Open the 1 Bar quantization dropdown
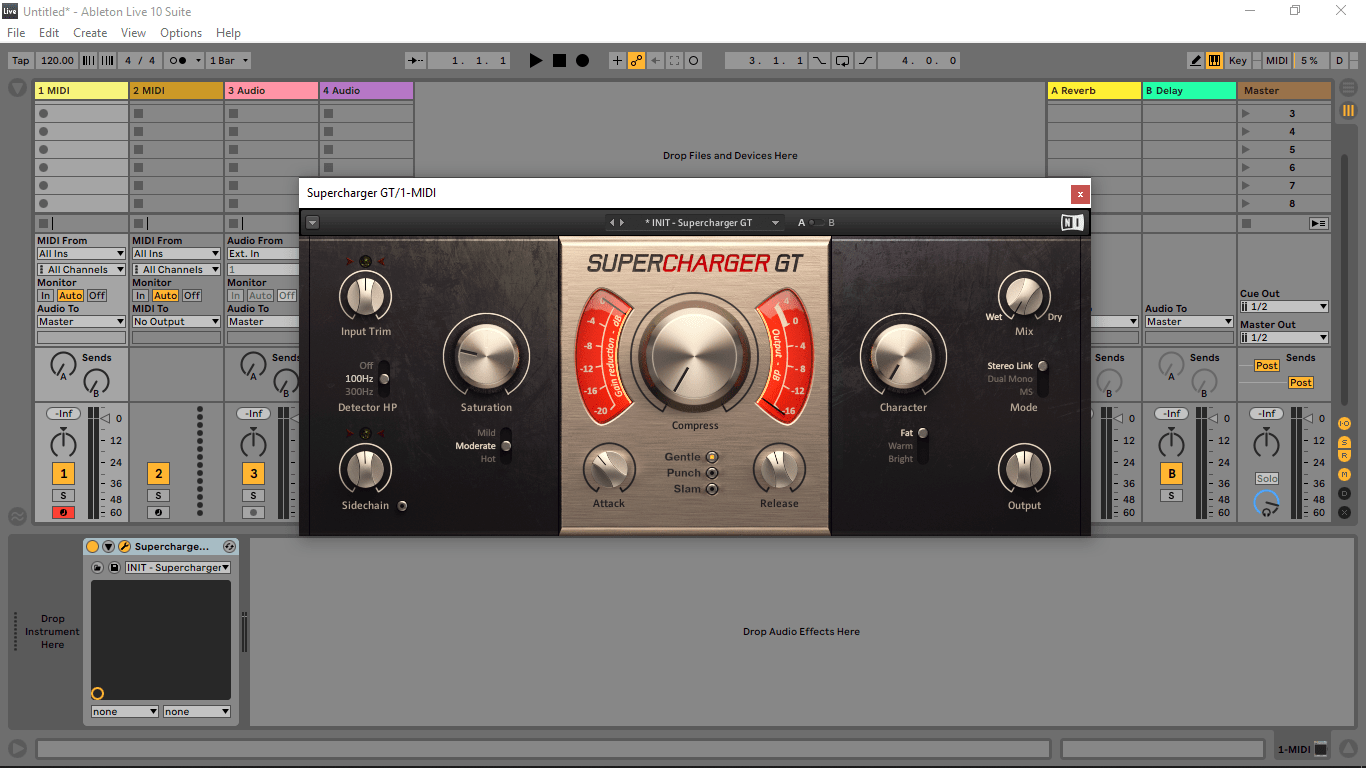Screen dimensions: 1366x768 [228, 61]
